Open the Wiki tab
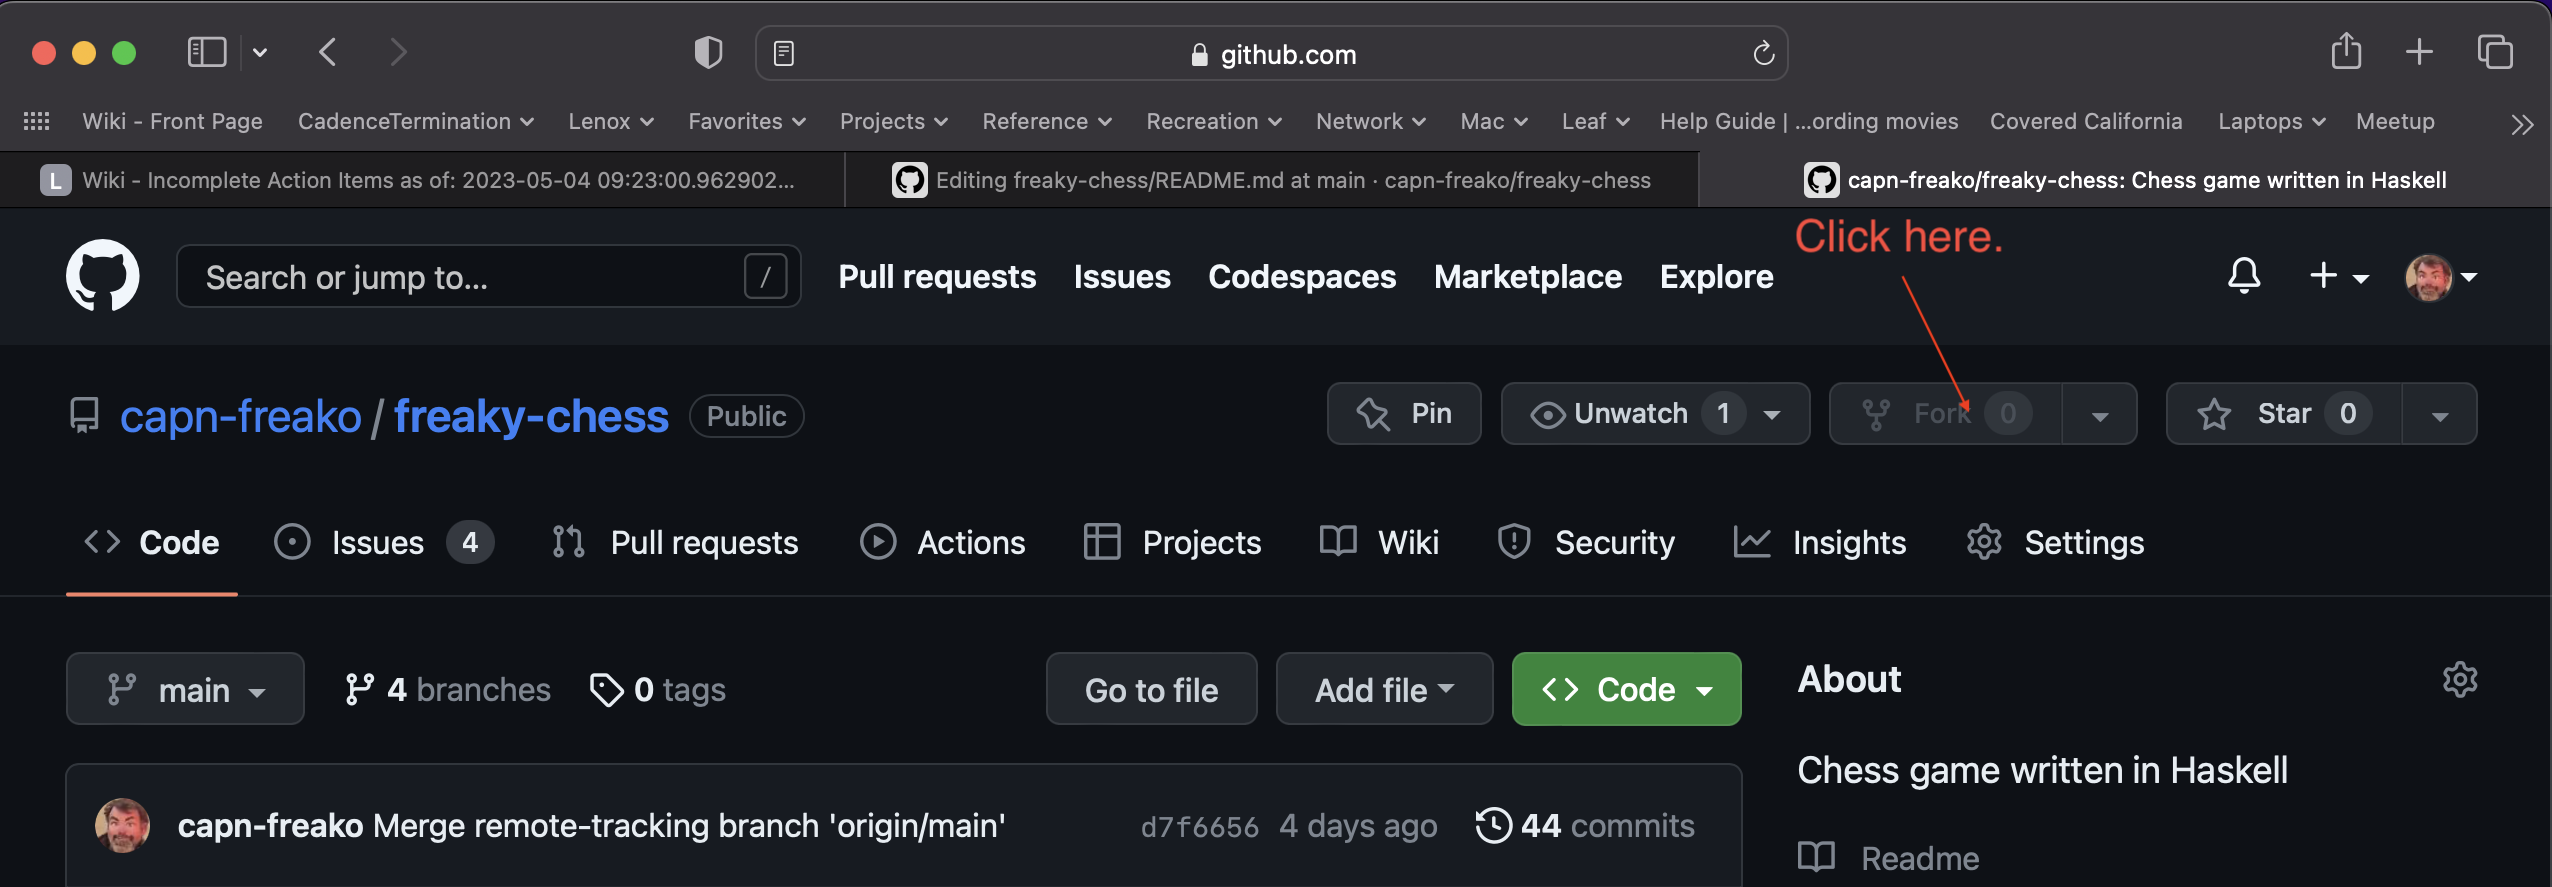The image size is (2552, 887). pos(1379,542)
